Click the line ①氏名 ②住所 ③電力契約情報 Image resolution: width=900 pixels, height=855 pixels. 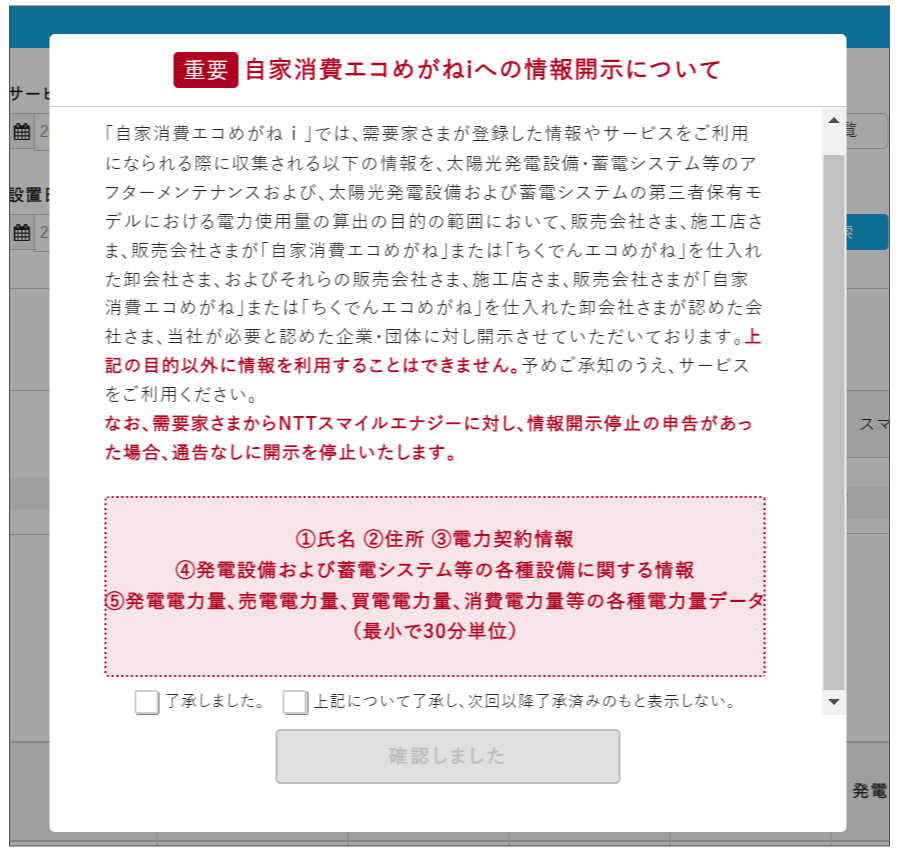click(435, 539)
